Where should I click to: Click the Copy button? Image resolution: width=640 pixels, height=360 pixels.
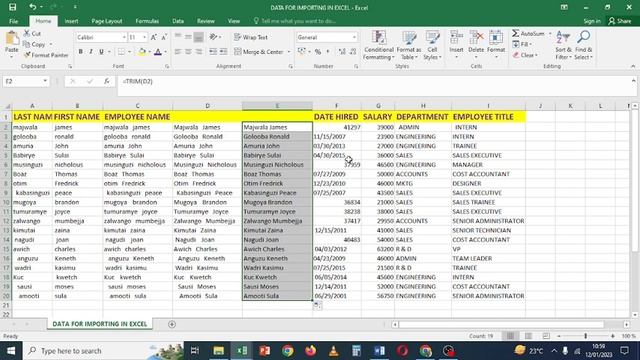[x=35, y=44]
